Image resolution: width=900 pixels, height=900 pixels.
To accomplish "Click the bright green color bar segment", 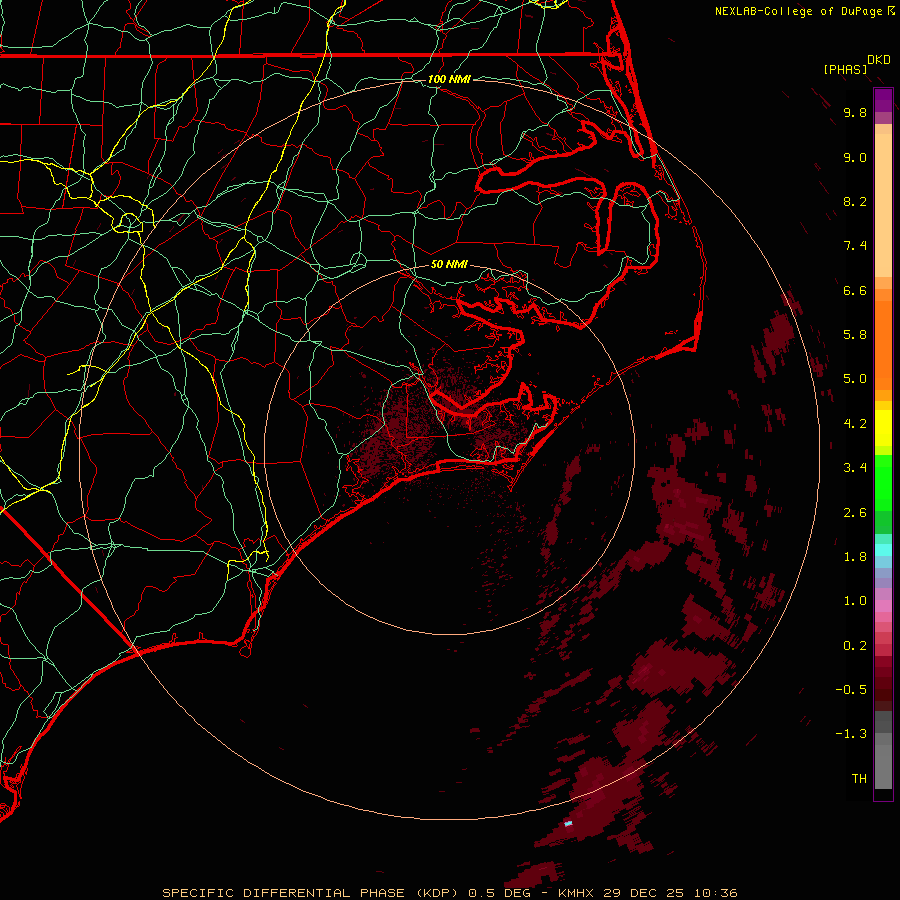I will point(883,483).
